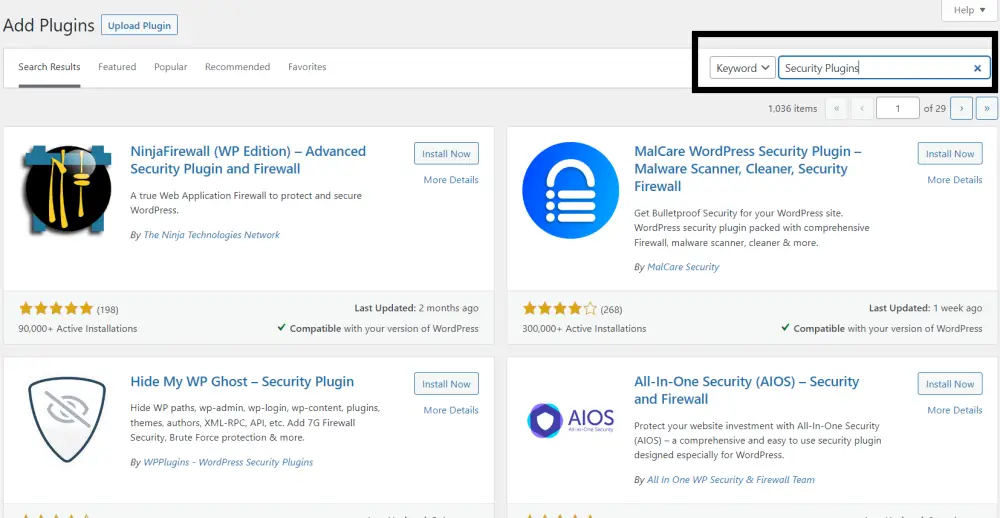This screenshot has height=518, width=1000.
Task: Open the Featured plugins tab
Action: [117, 67]
